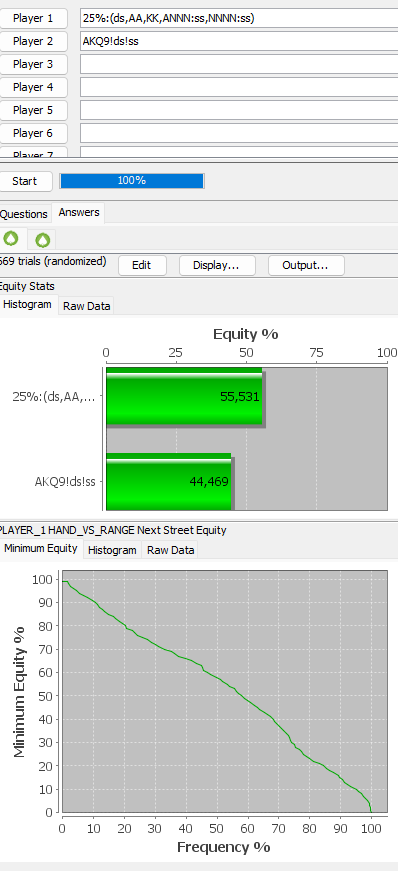
Task: Open Next Street Equity Histogram tab
Action: tap(112, 550)
